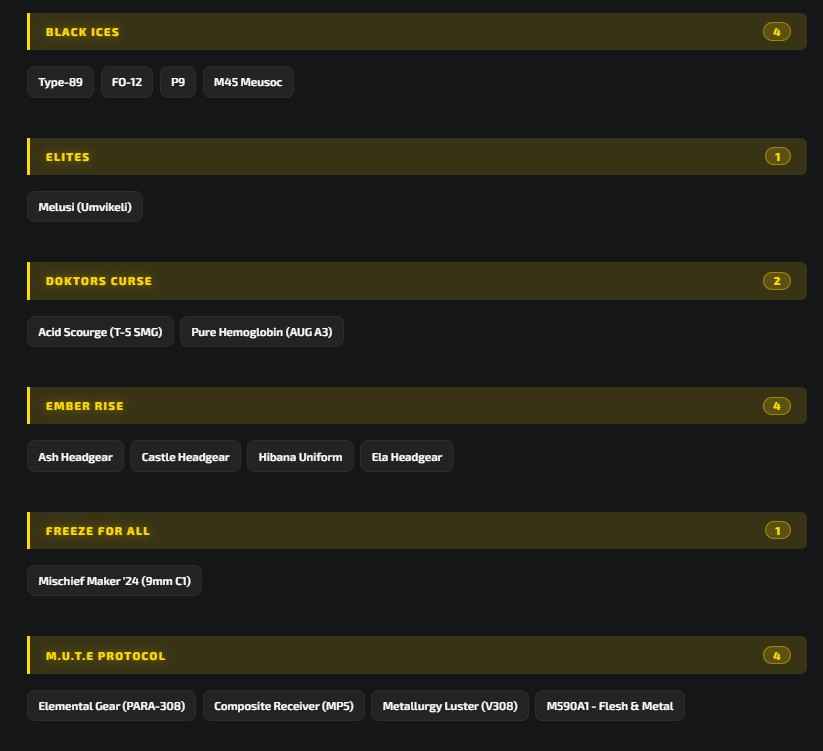The width and height of the screenshot is (823, 751).
Task: Click Pure Hemoglobin (AUG A3) tag
Action: coord(261,332)
